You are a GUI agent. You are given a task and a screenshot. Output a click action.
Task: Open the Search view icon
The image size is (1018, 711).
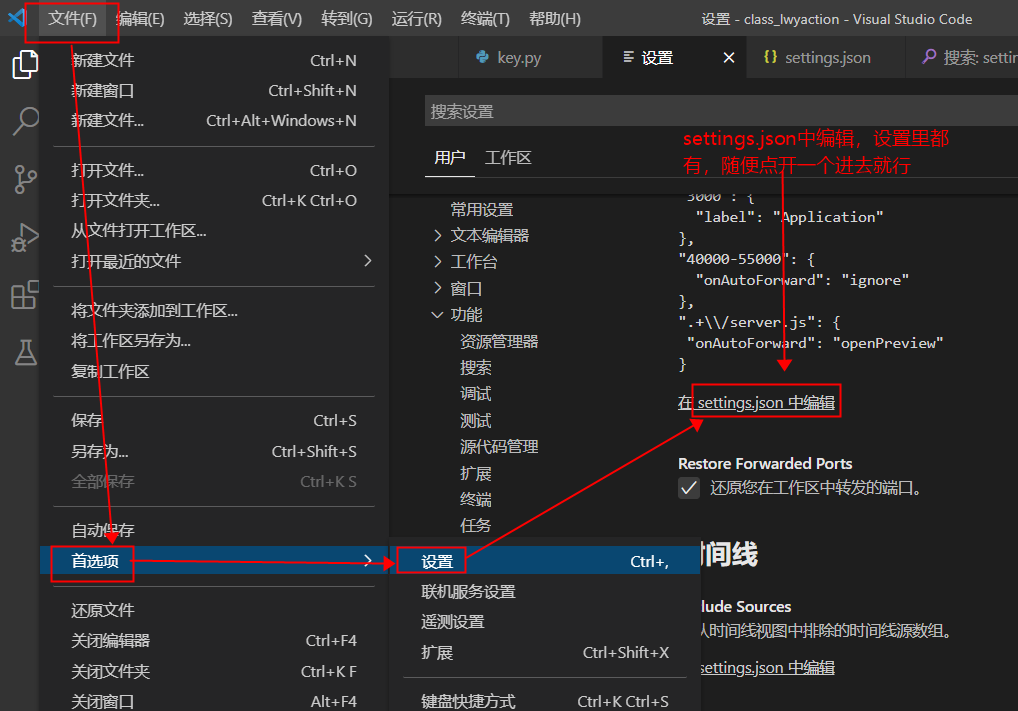click(x=25, y=121)
